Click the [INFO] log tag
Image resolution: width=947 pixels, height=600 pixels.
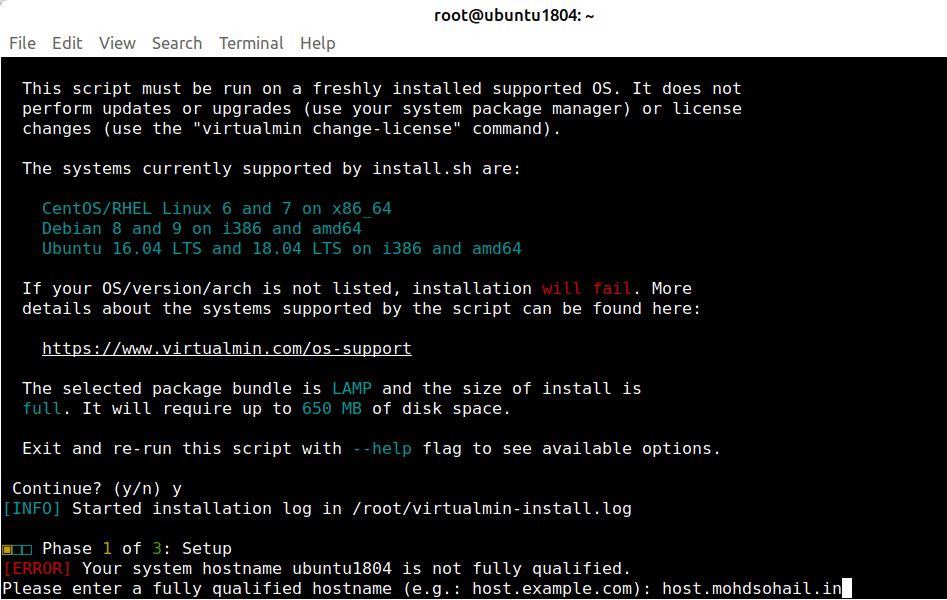32,509
